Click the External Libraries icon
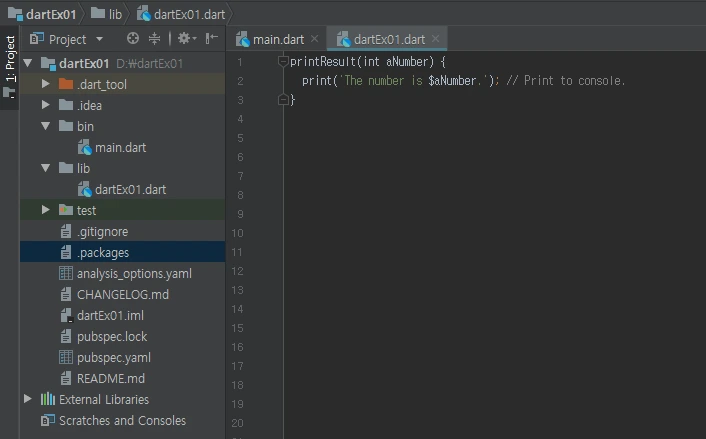 (48, 399)
